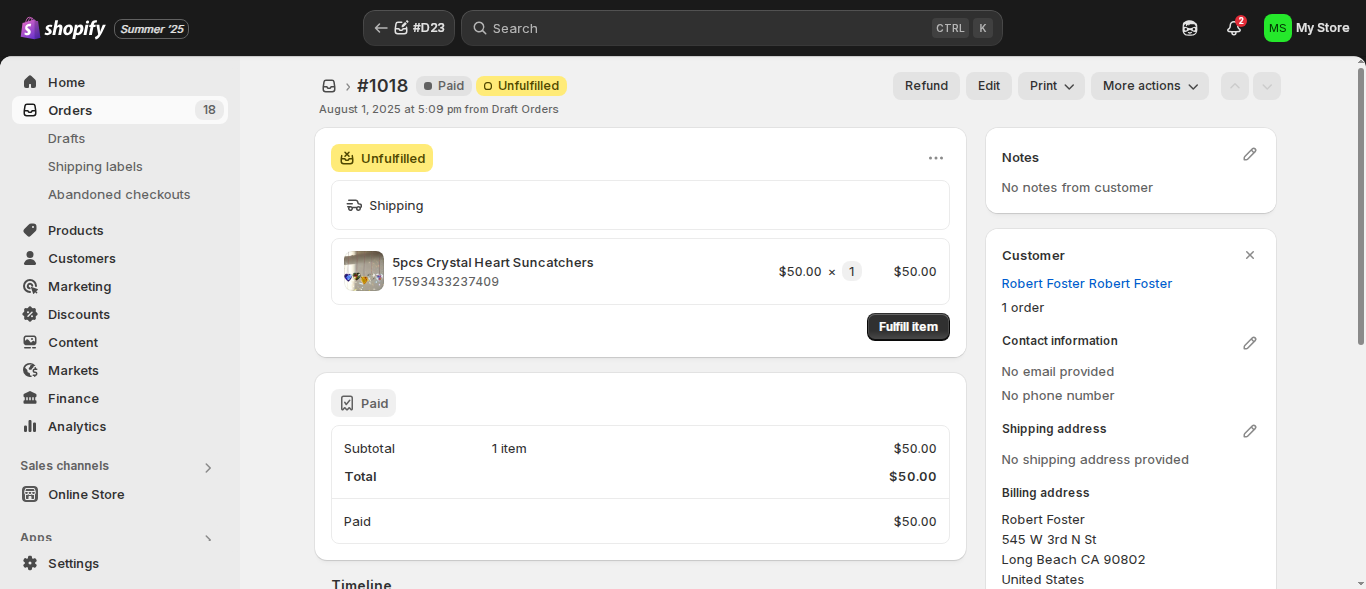Click the orders inbox breadcrumb icon
Image resolution: width=1366 pixels, height=589 pixels.
pos(329,86)
